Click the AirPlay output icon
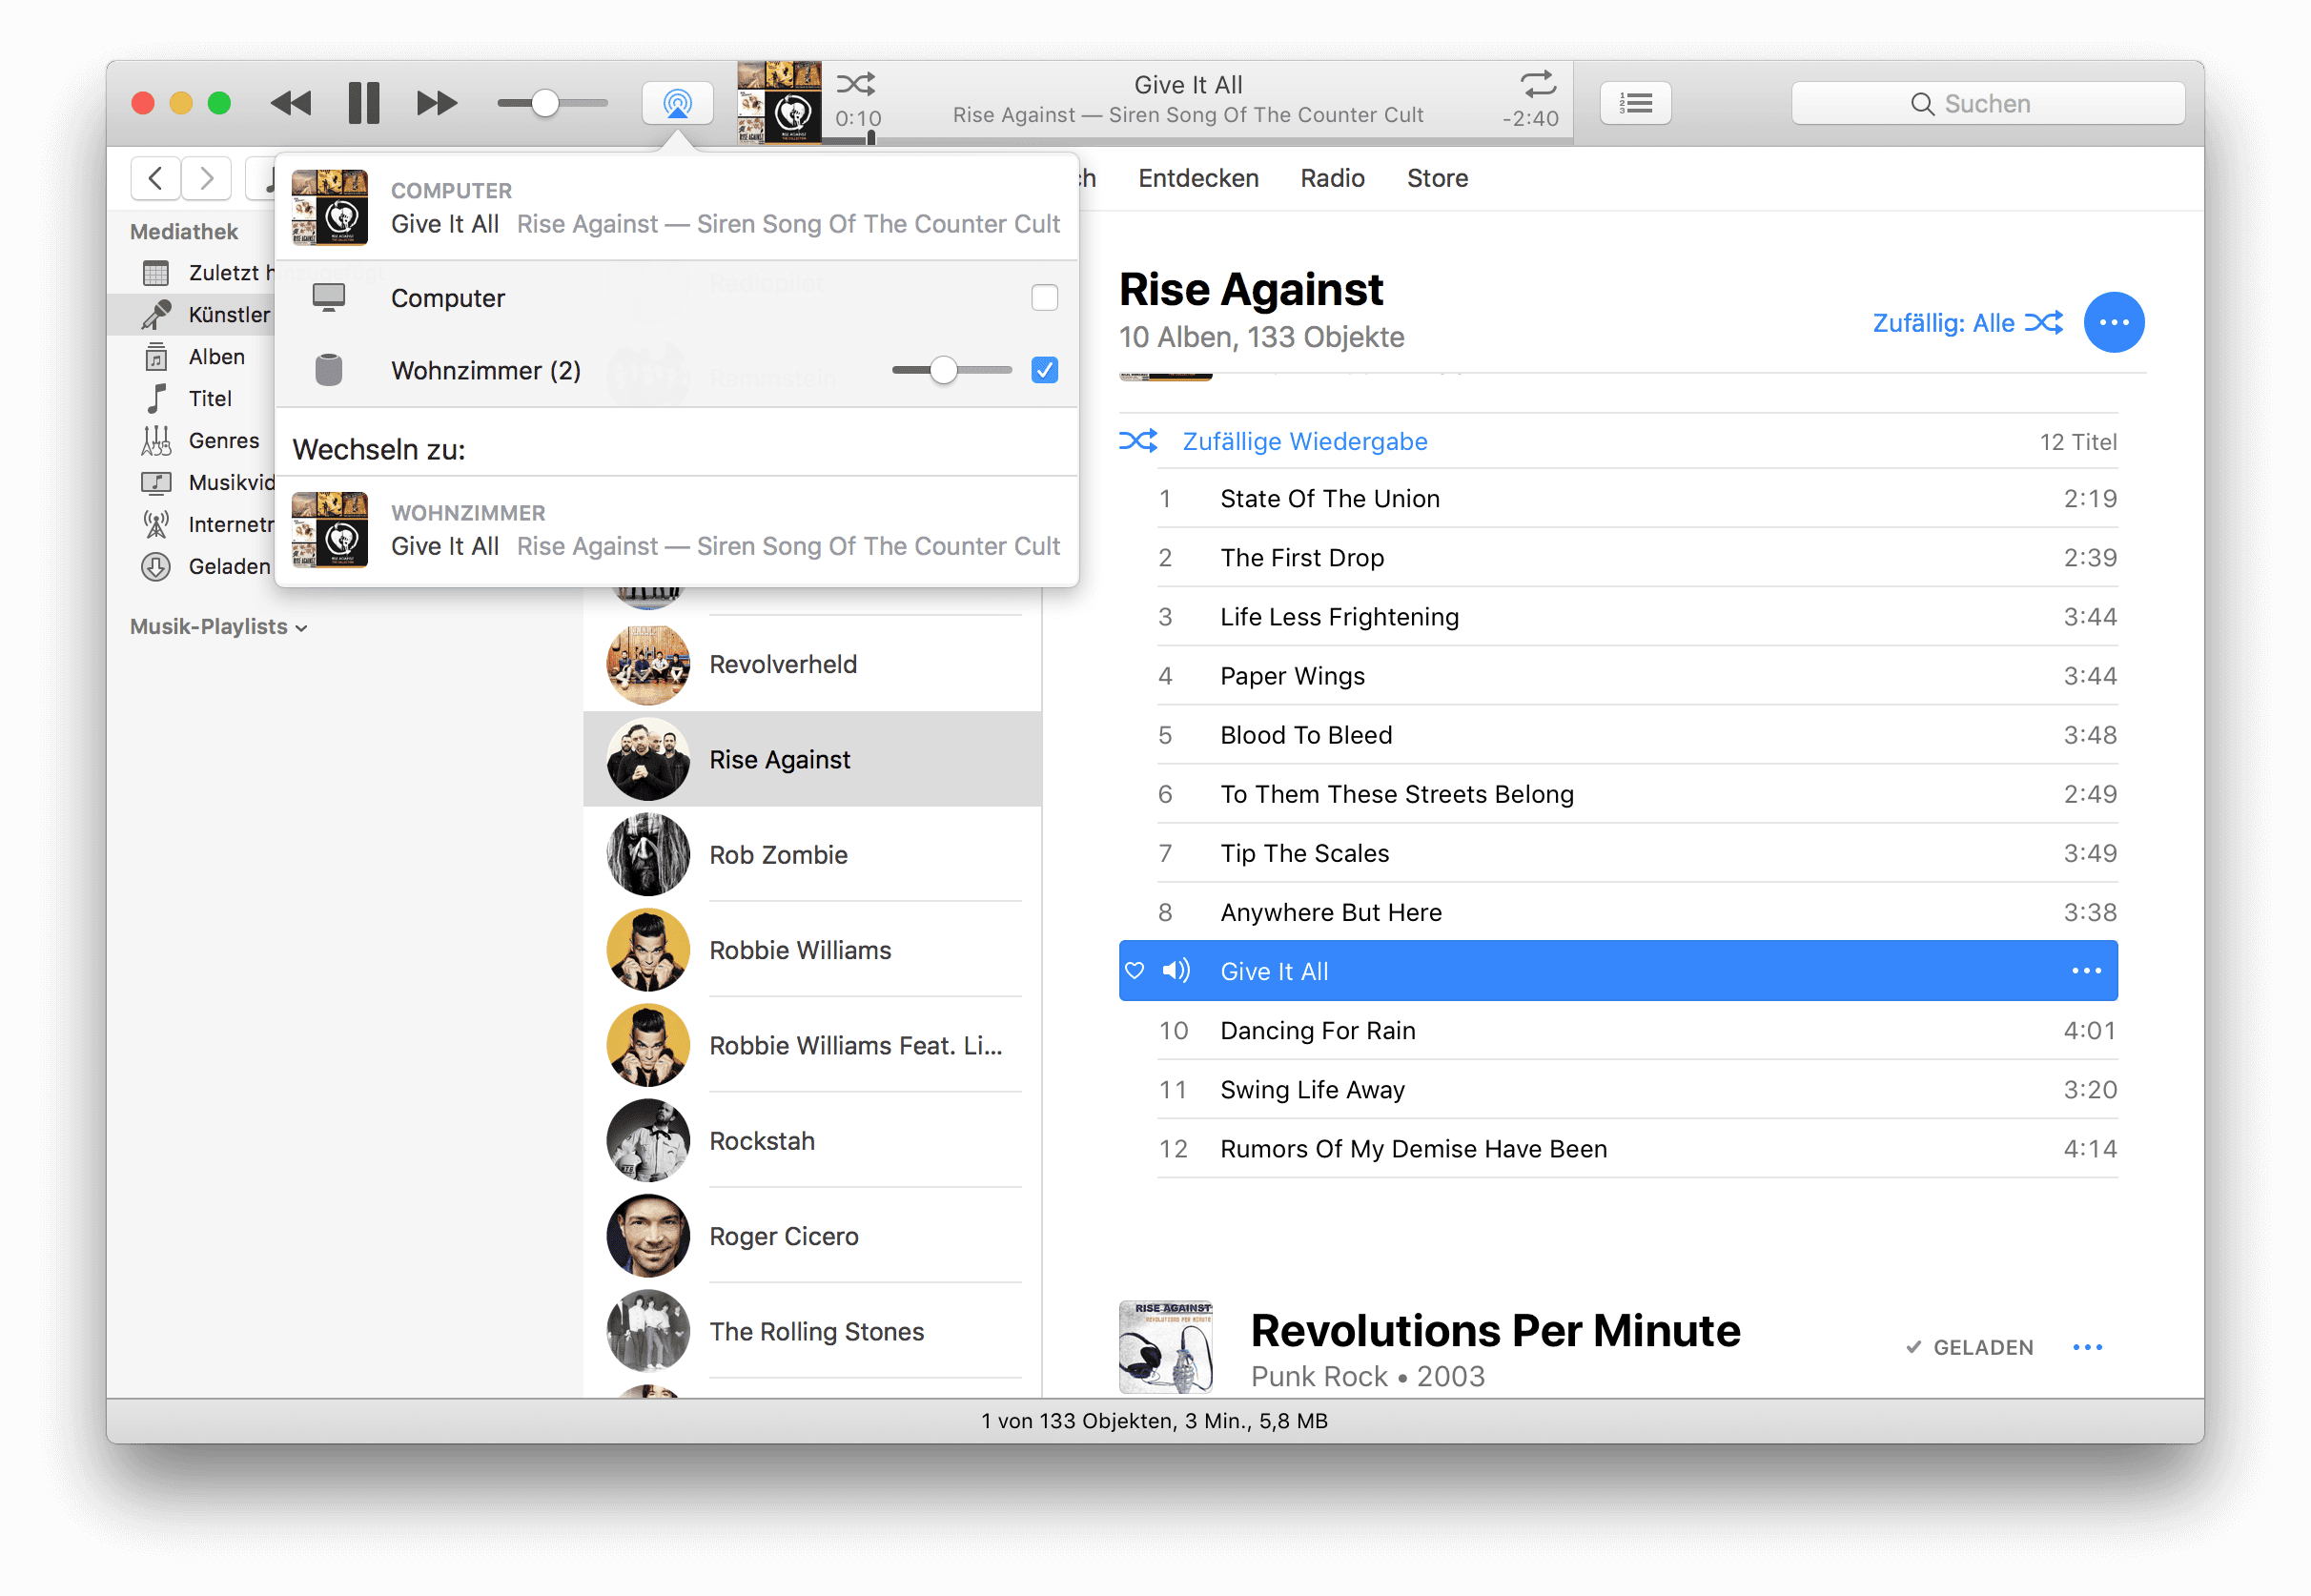The image size is (2311, 1596). point(678,102)
